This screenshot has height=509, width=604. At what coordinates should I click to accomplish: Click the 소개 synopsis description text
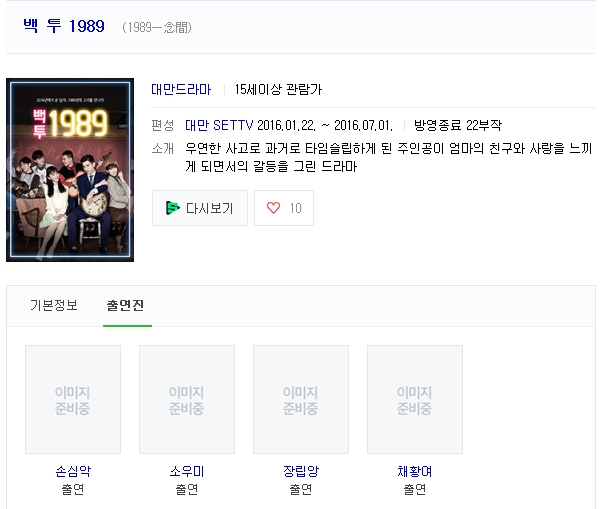388,157
